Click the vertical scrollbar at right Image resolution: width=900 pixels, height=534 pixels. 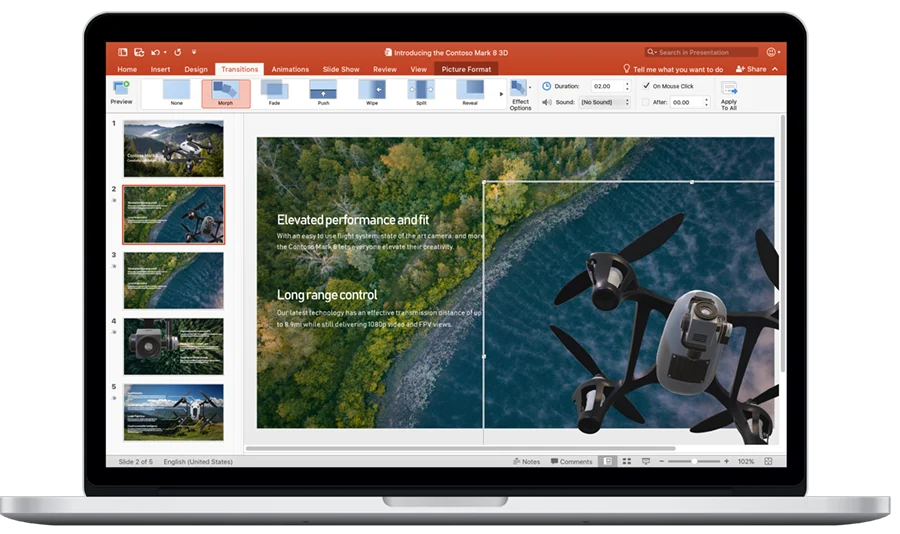pyautogui.click(x=782, y=241)
